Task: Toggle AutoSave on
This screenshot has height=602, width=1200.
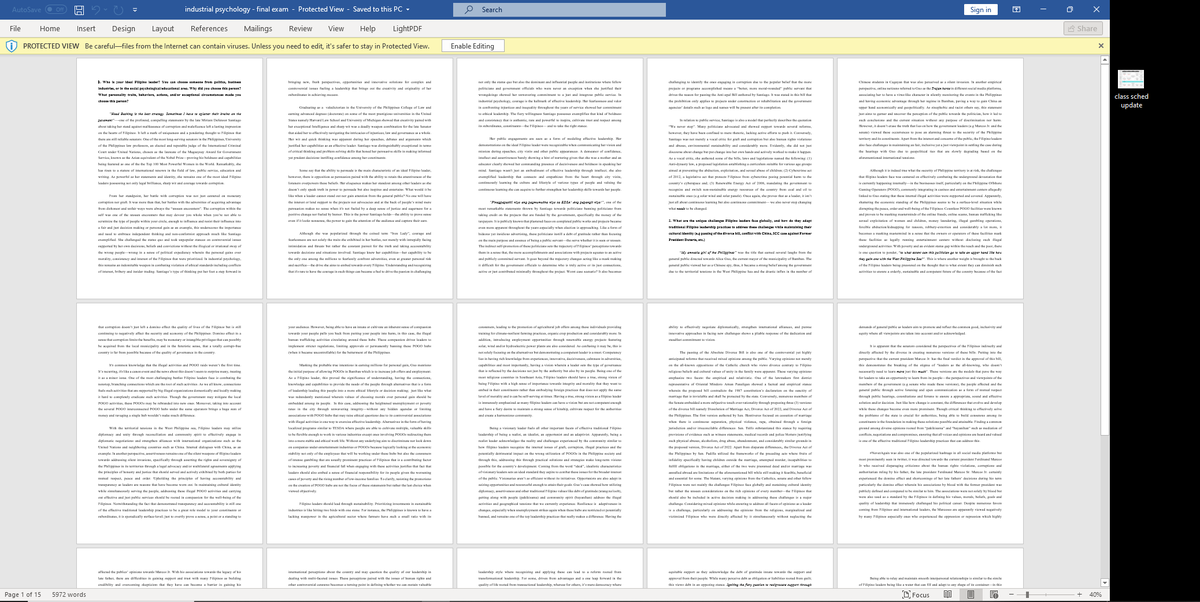Action: (55, 9)
